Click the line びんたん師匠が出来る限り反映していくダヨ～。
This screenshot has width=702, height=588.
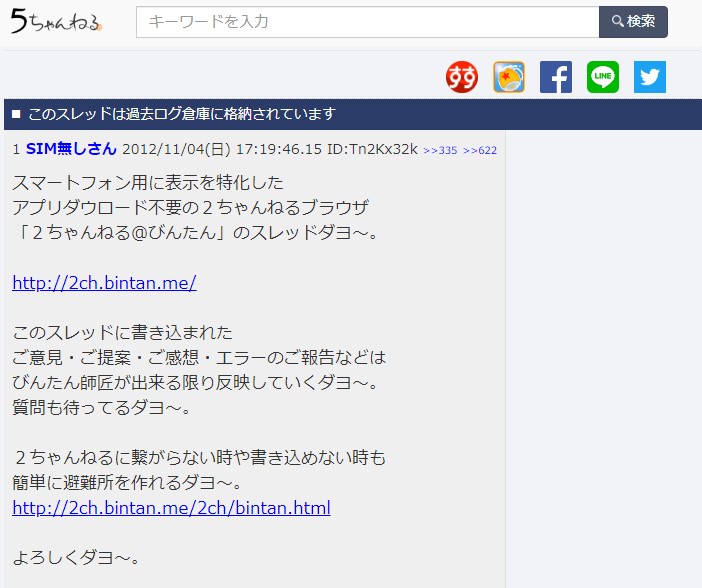(195, 383)
